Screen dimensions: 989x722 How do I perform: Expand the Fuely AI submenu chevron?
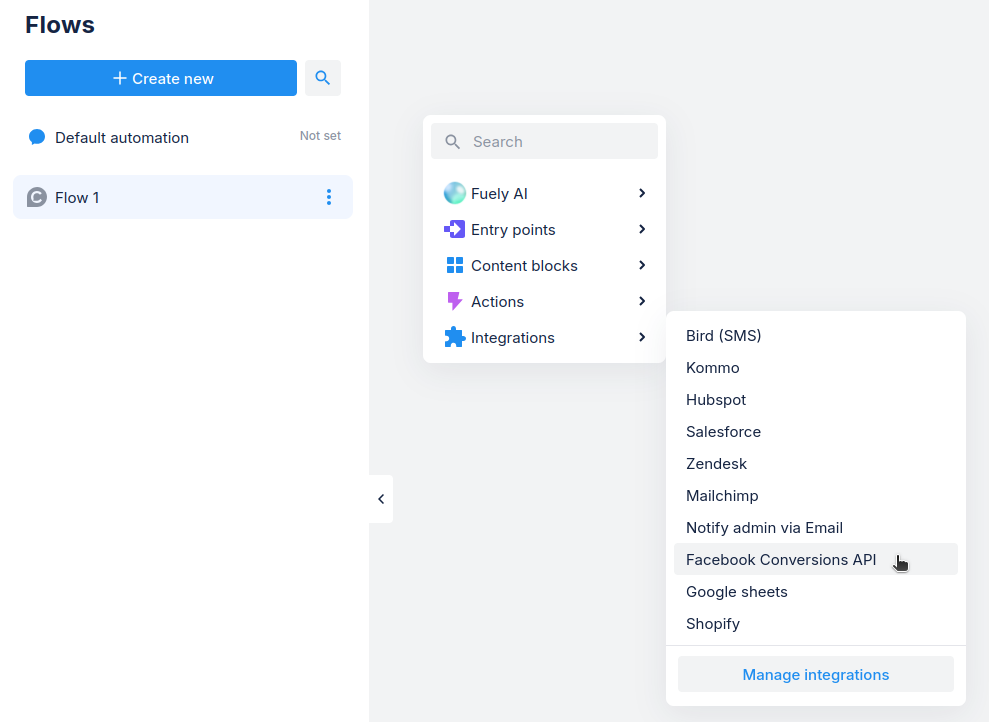pos(642,193)
